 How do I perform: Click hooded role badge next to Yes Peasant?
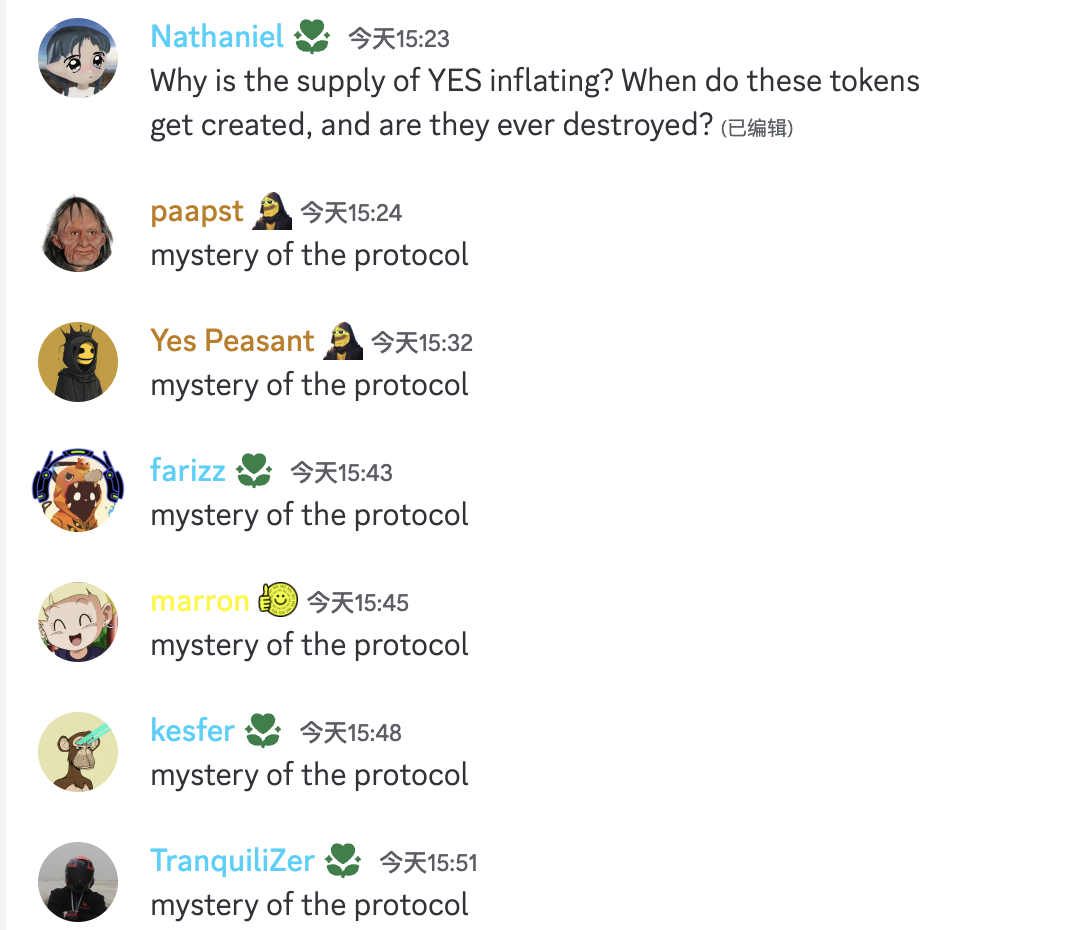(343, 341)
